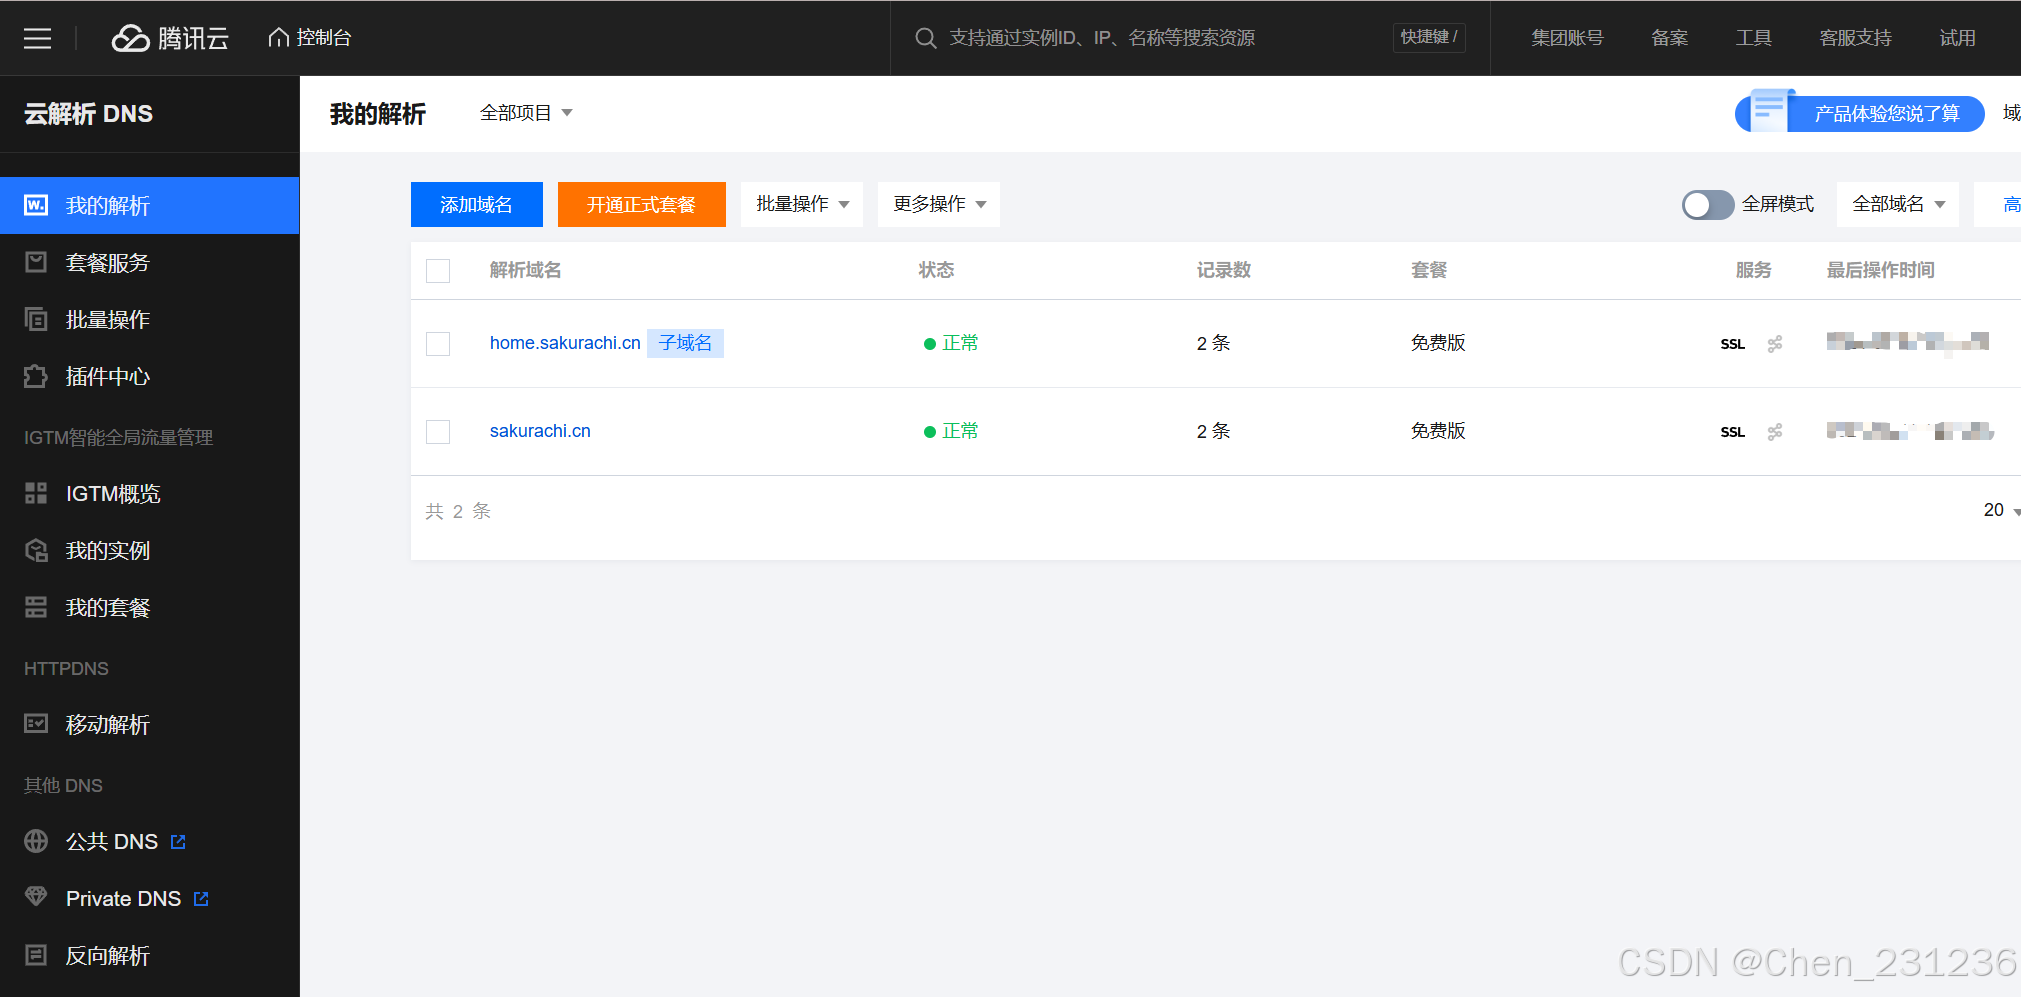Click the 添加域名 button
The height and width of the screenshot is (997, 2021).
[x=477, y=204]
